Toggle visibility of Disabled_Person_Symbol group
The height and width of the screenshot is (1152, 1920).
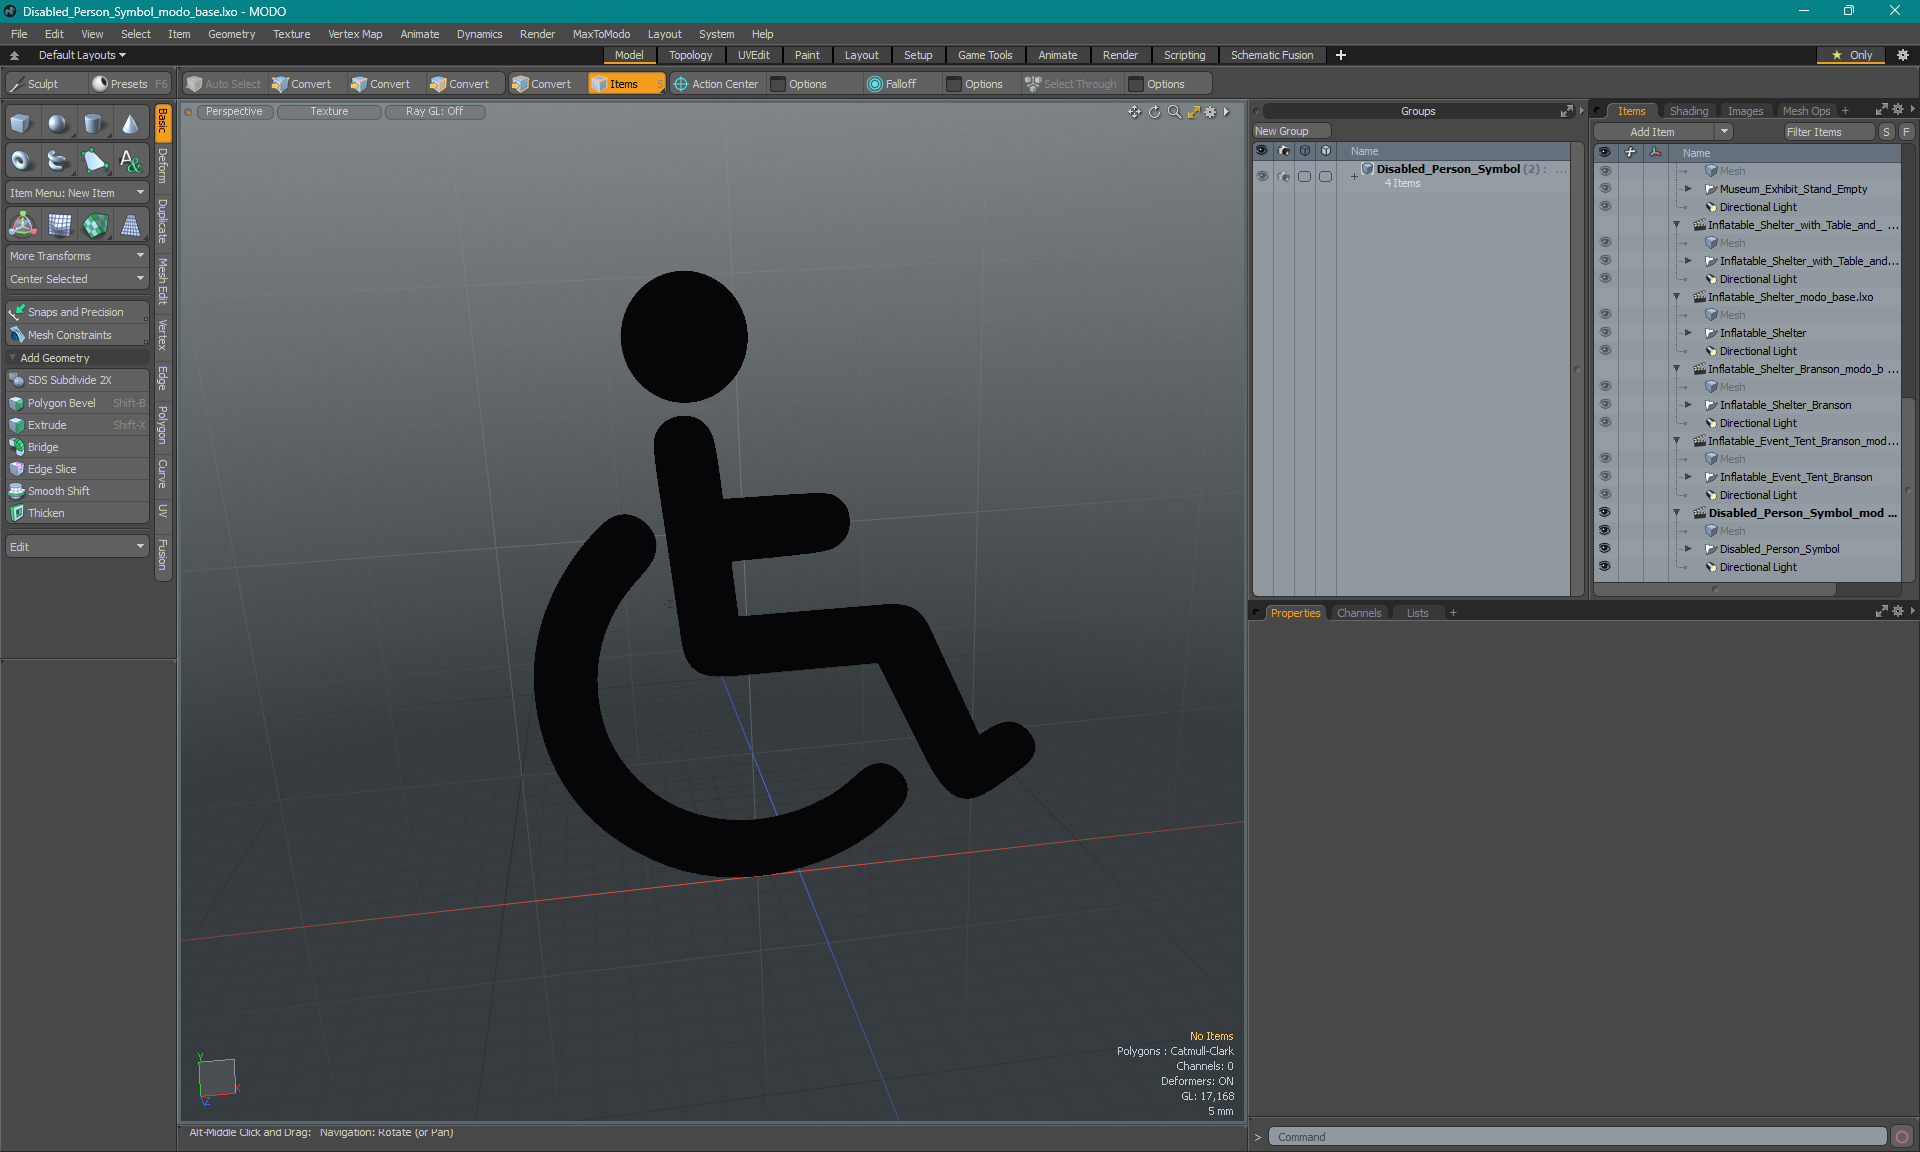pyautogui.click(x=1262, y=176)
